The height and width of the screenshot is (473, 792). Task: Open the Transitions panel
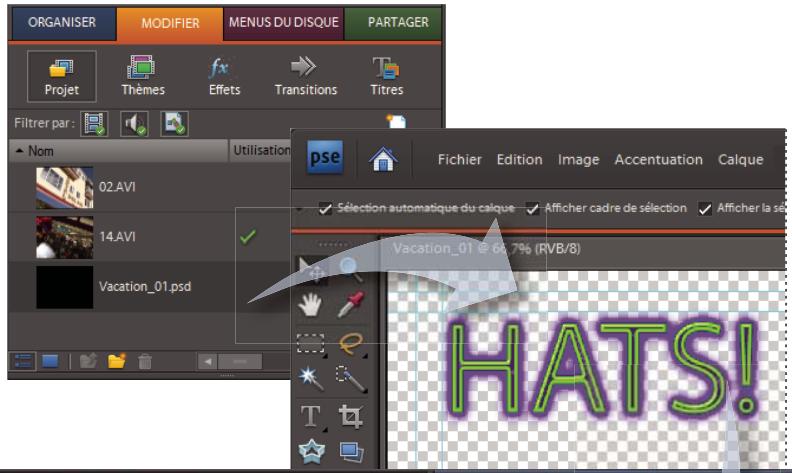pyautogui.click(x=306, y=76)
